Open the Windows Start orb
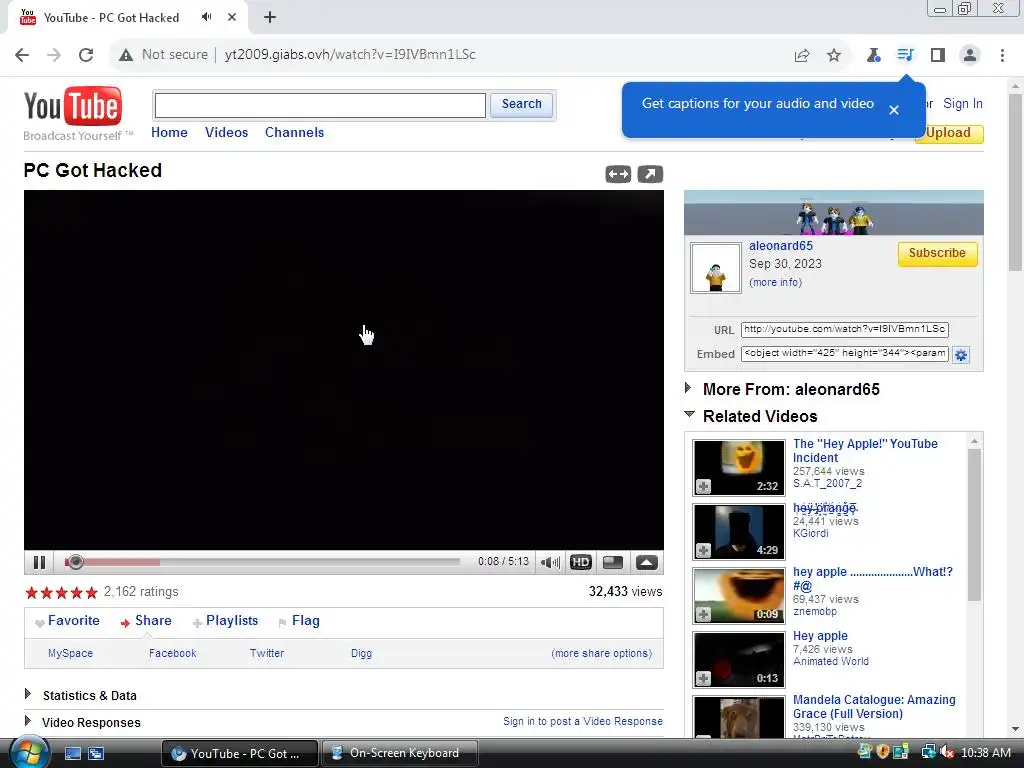 (x=29, y=752)
